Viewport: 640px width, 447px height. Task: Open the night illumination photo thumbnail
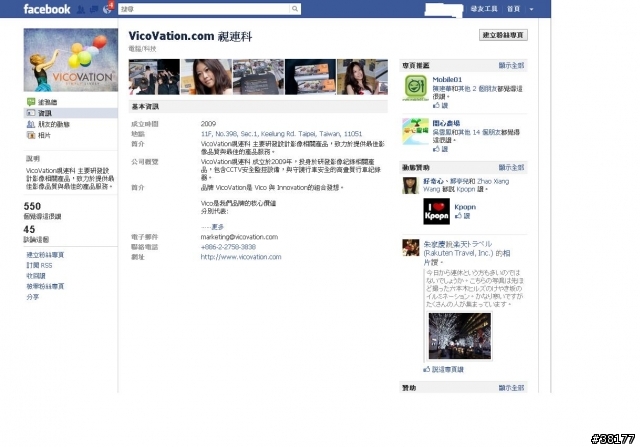coord(460,336)
